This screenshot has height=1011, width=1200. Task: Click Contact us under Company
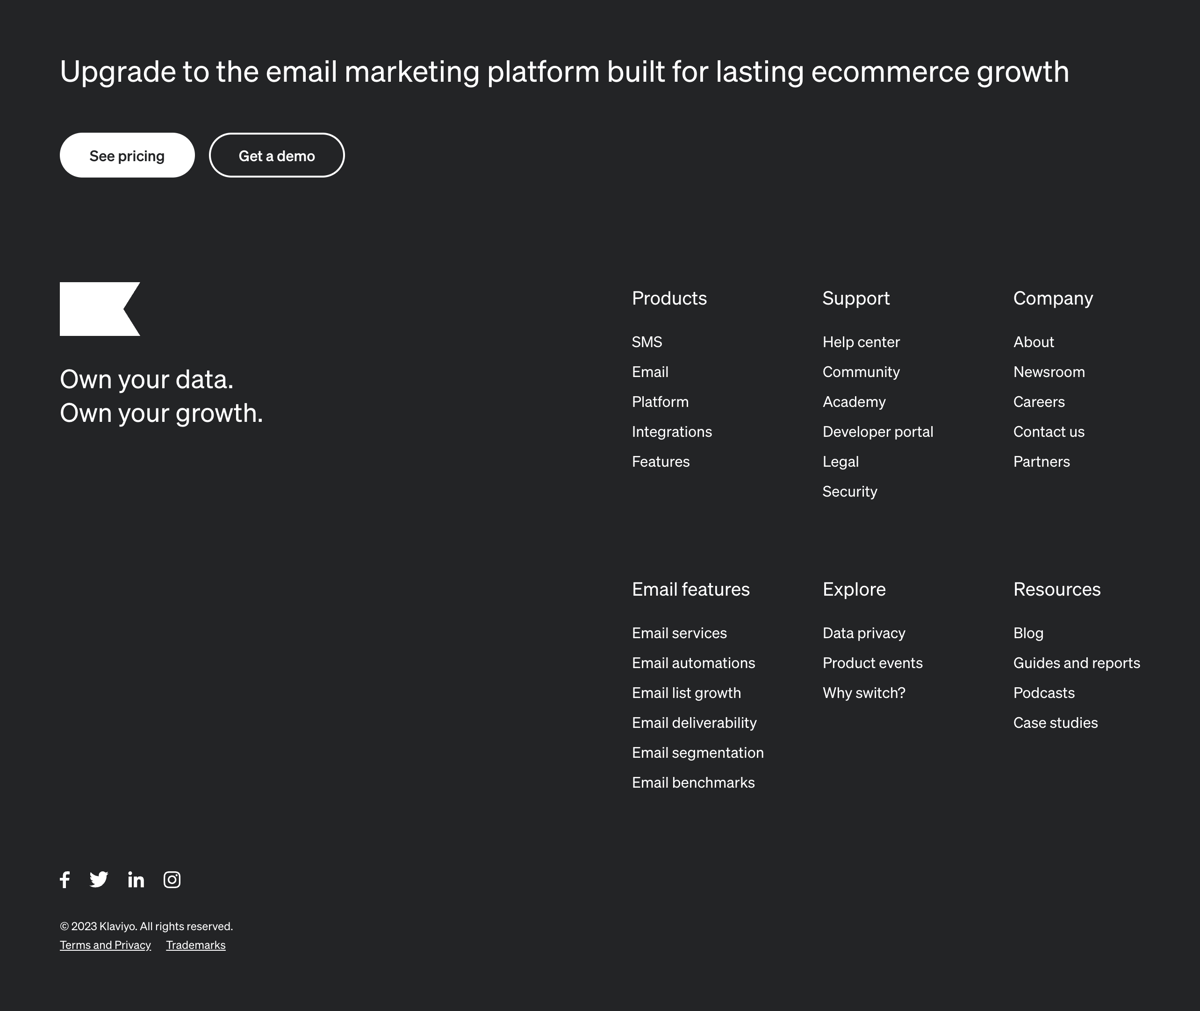[x=1048, y=431]
